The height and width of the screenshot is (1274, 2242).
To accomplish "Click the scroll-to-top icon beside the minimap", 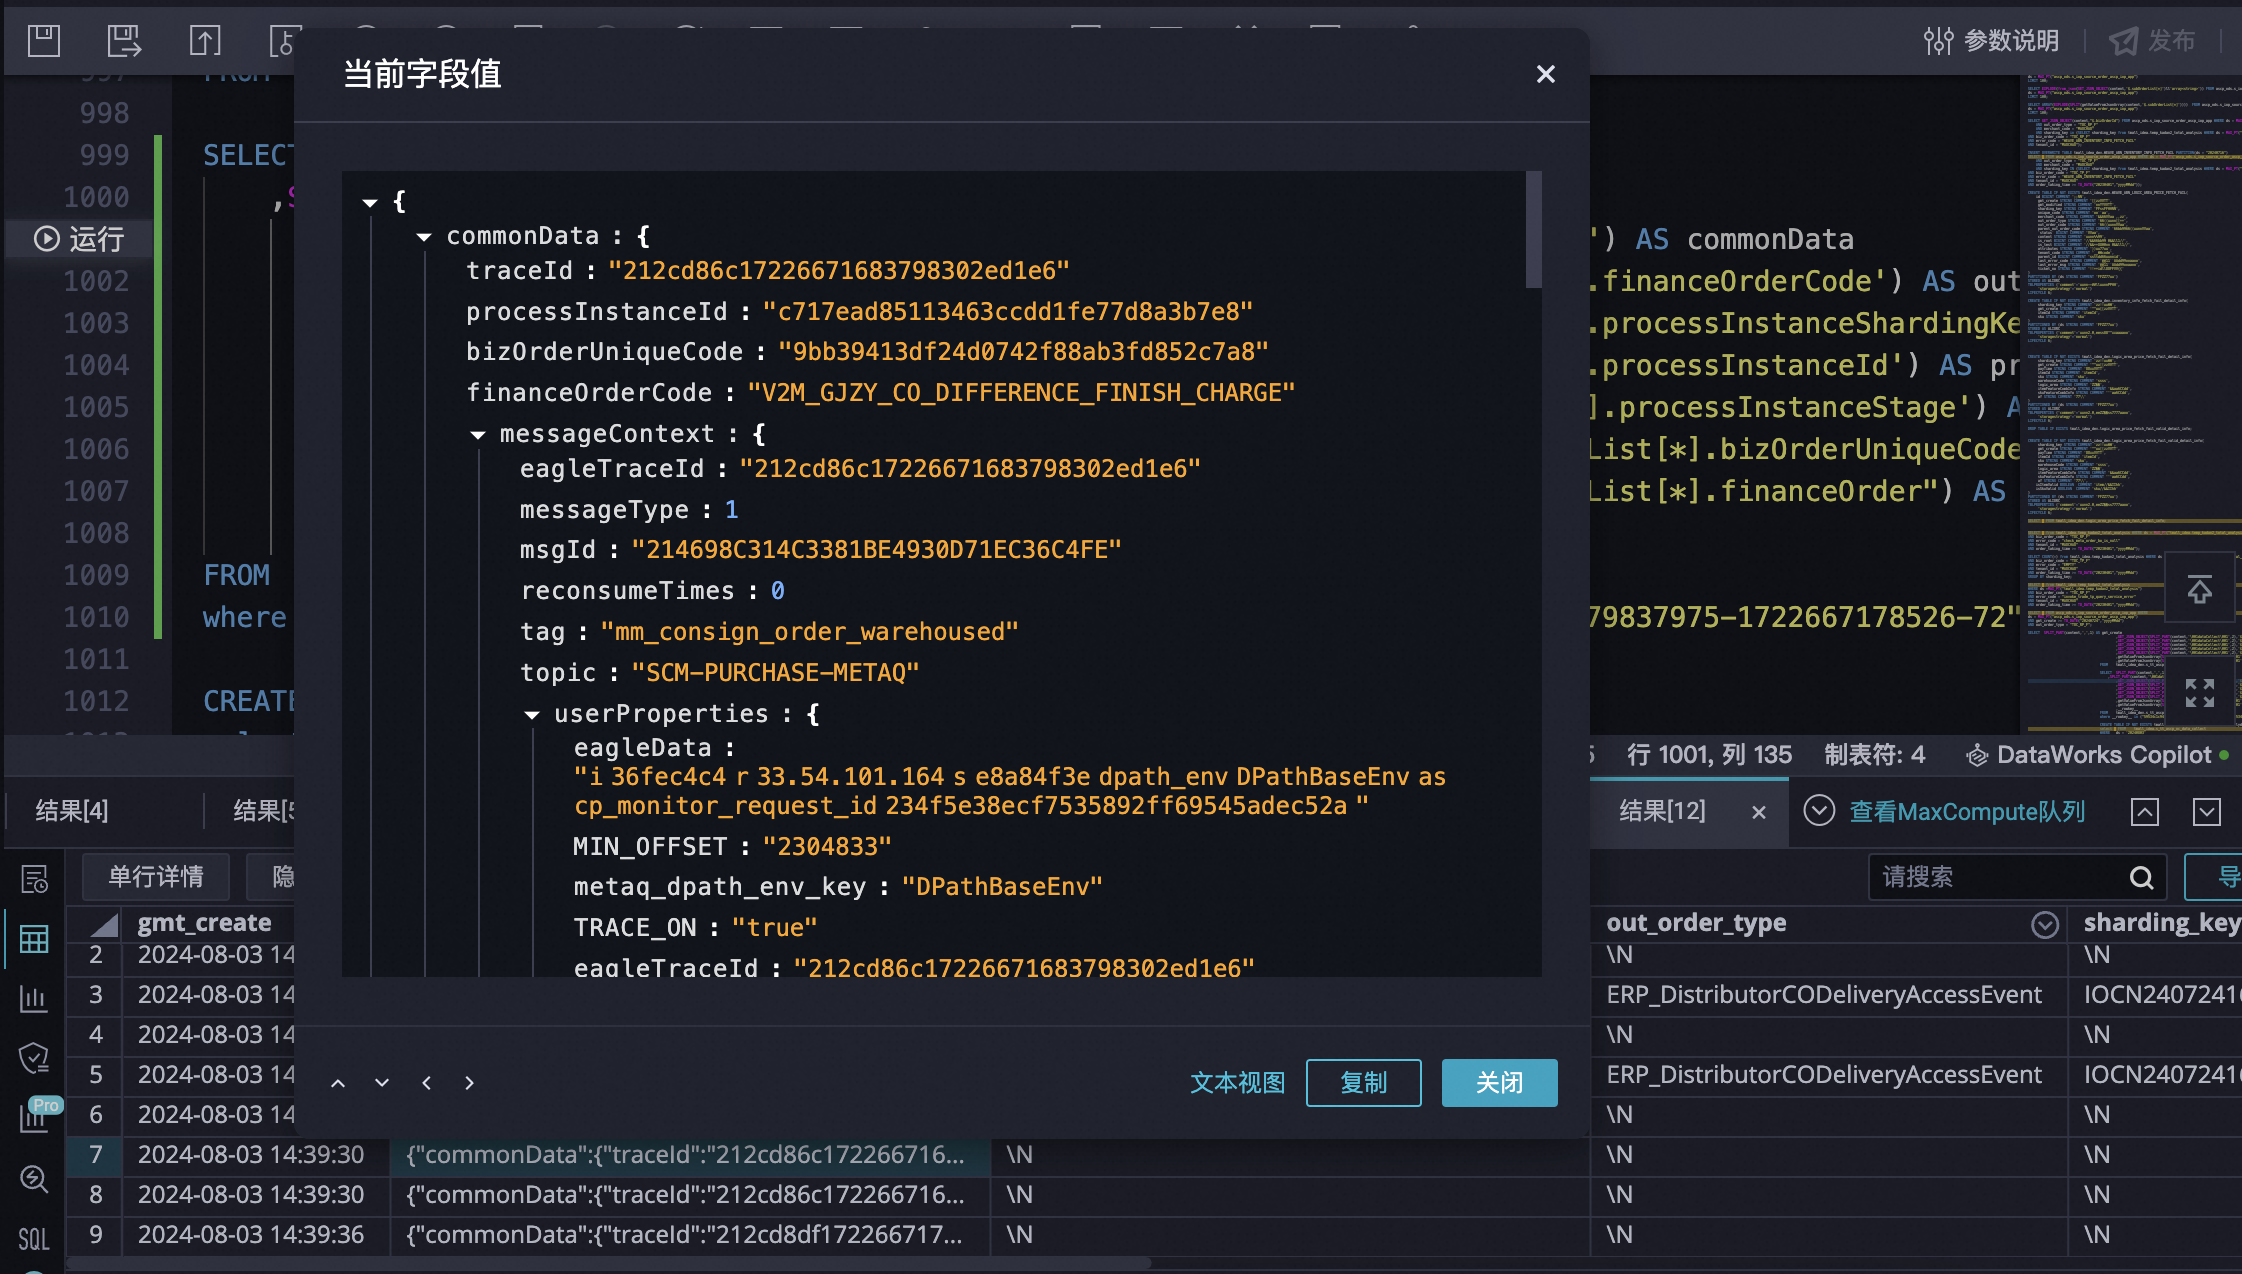I will pyautogui.click(x=2199, y=589).
